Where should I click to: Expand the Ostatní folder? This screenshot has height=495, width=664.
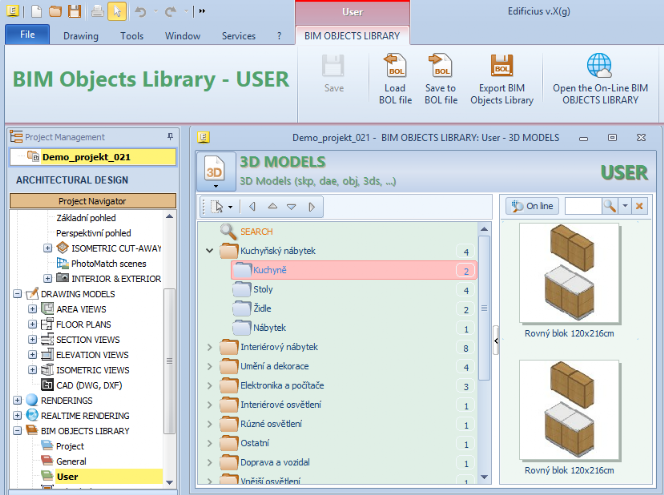(209, 443)
